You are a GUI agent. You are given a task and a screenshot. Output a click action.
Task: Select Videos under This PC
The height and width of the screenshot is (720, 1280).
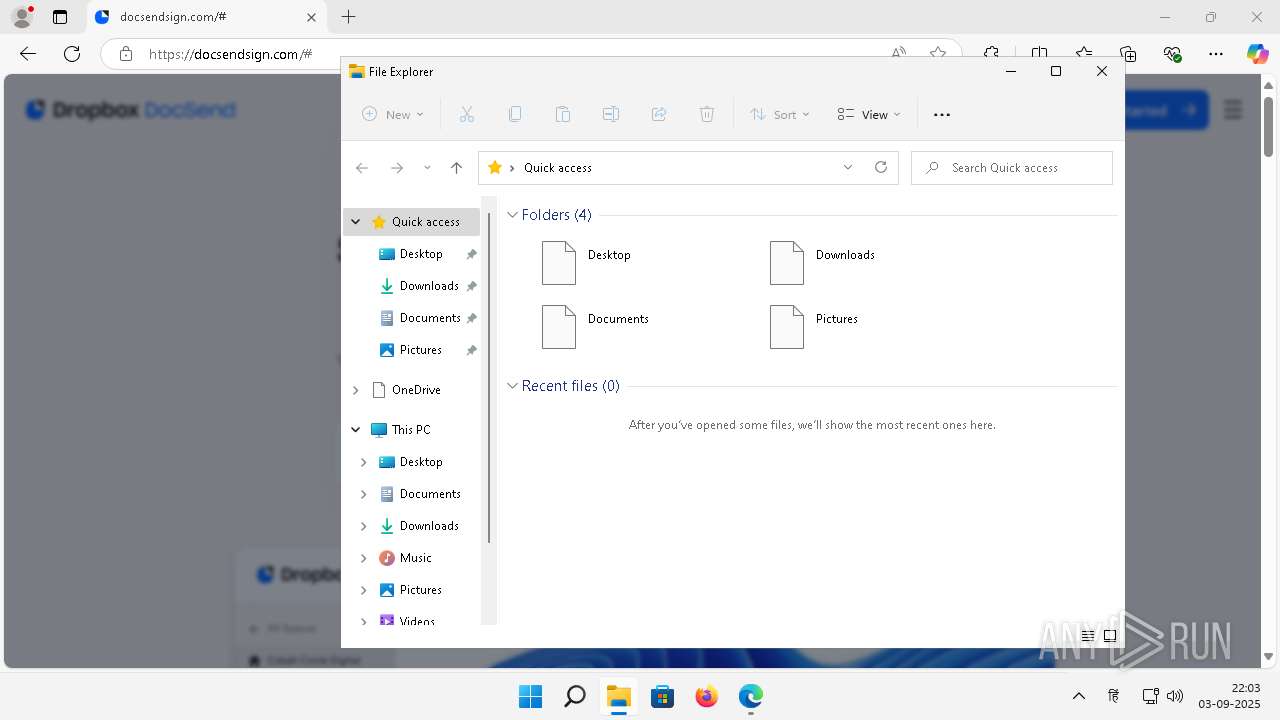(x=417, y=621)
